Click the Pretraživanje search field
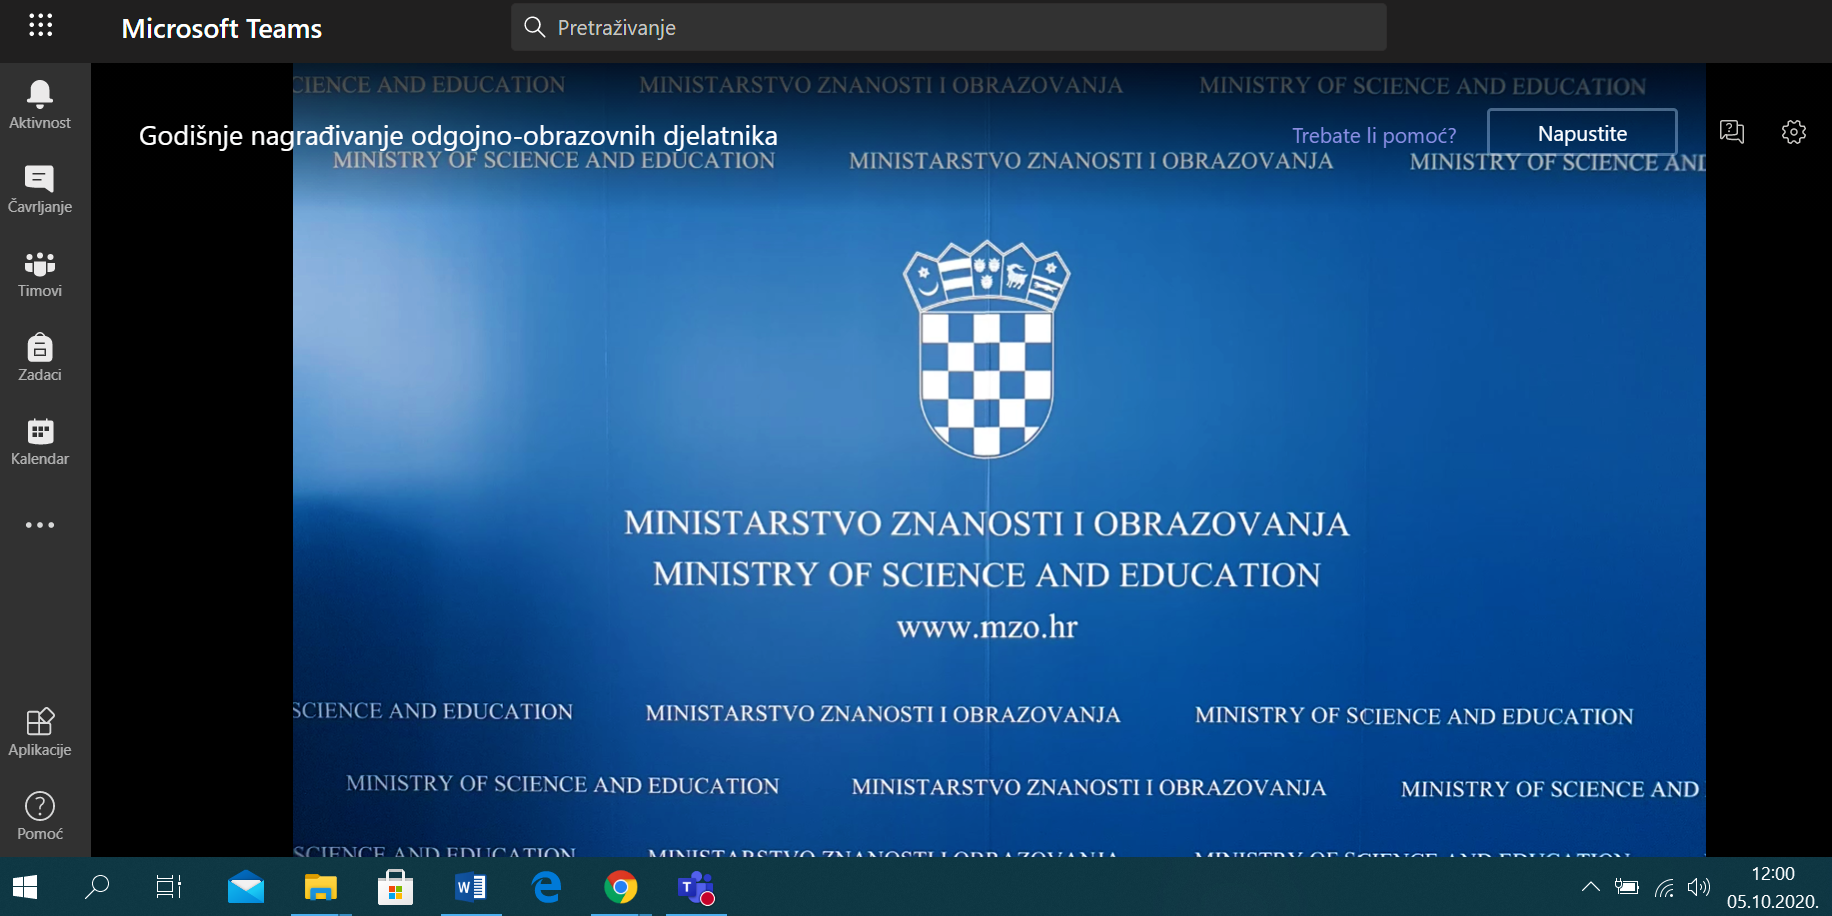 pos(948,27)
